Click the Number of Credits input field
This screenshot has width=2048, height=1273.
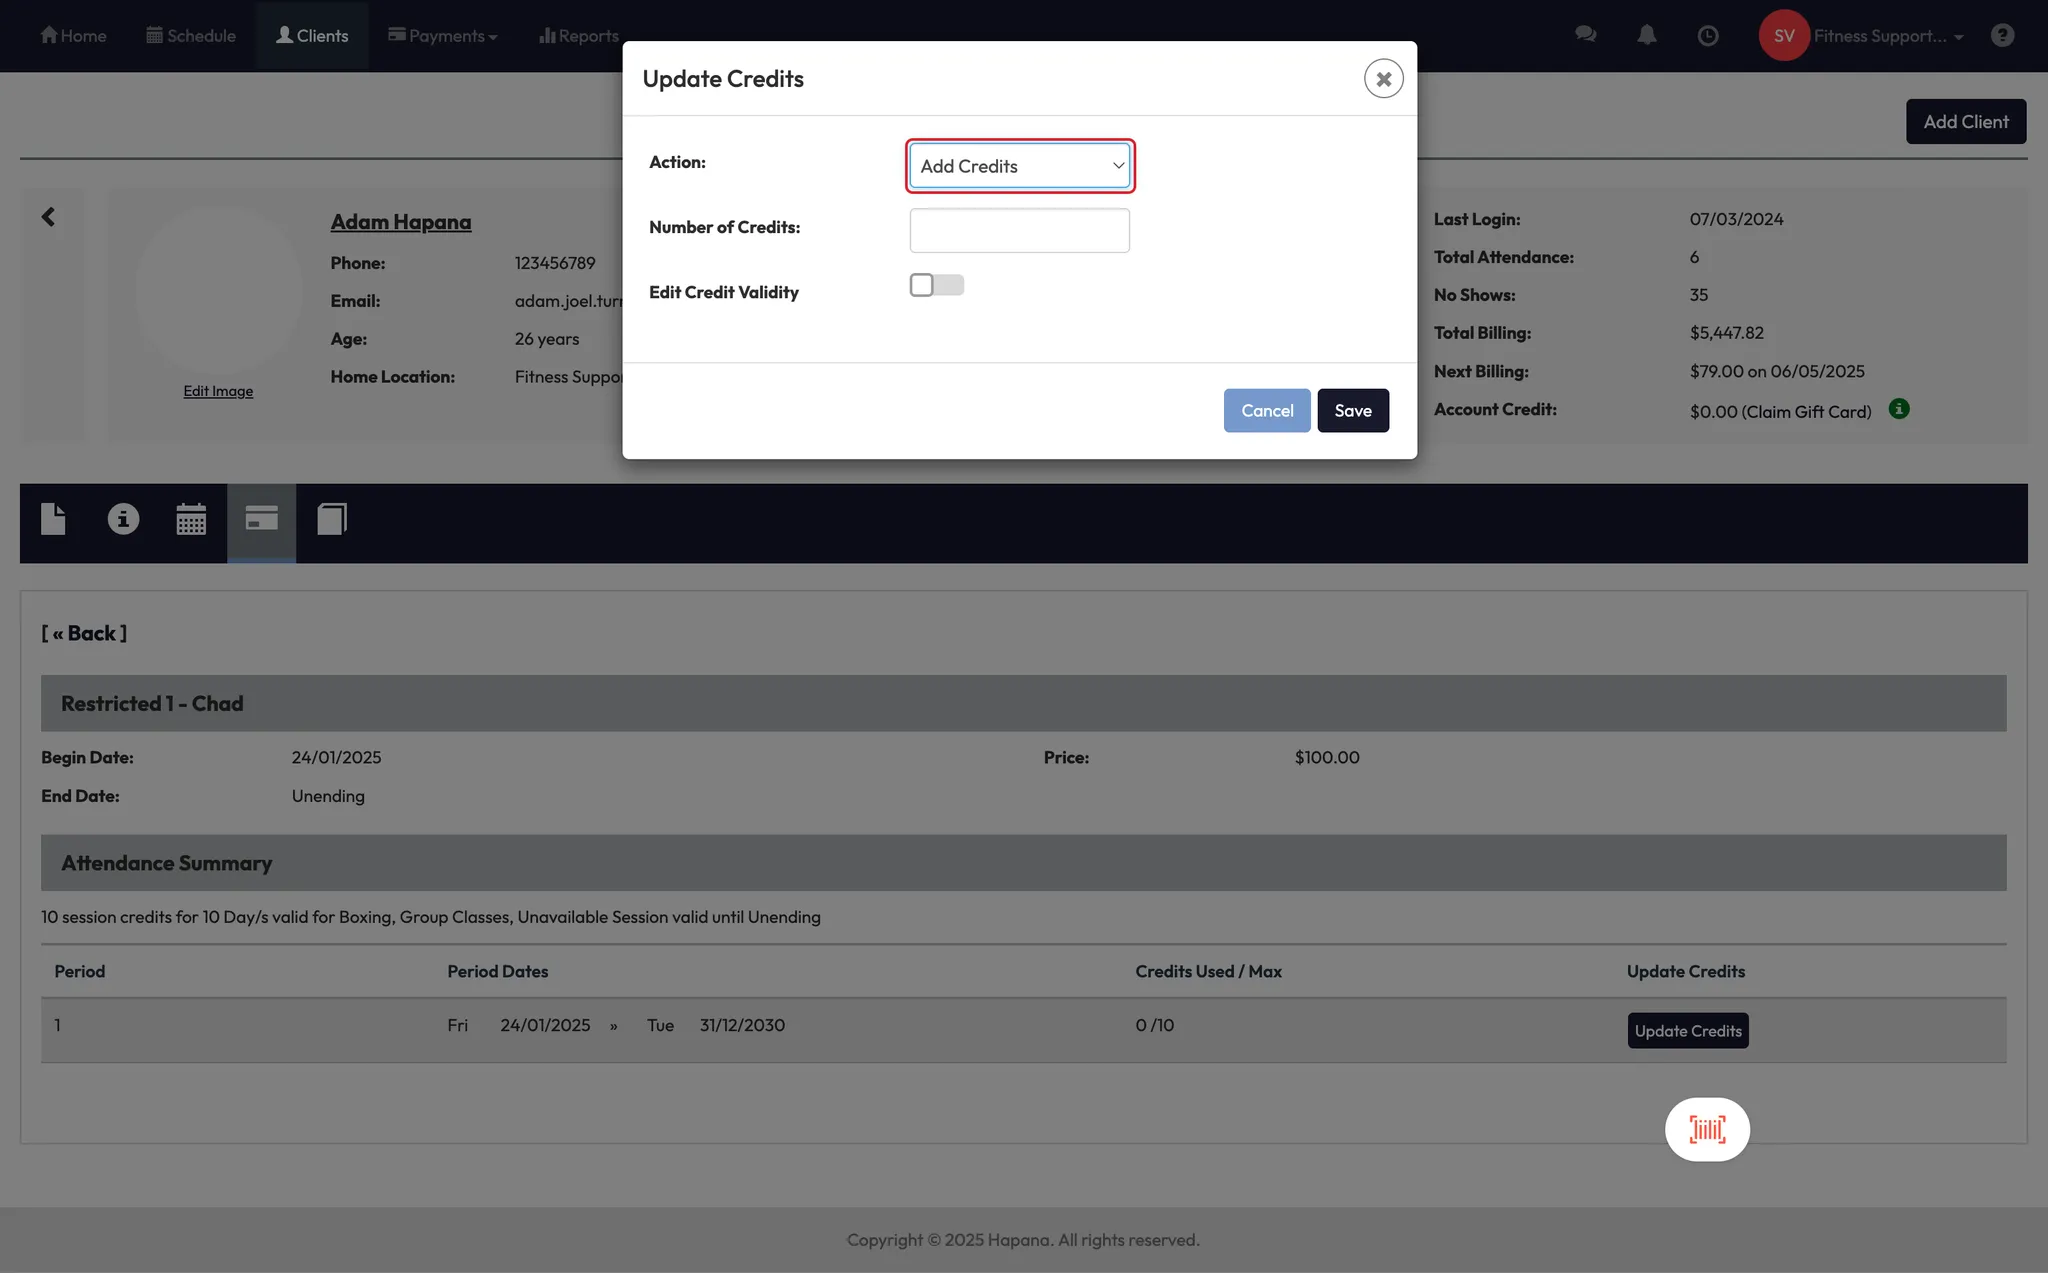(1019, 230)
